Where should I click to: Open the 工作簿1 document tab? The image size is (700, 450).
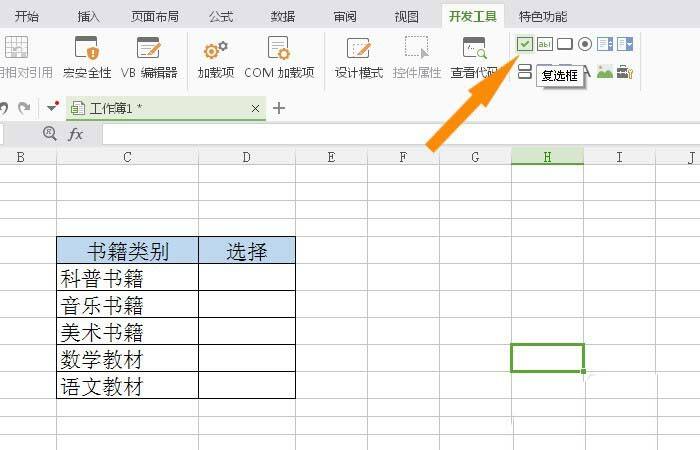[x=166, y=108]
